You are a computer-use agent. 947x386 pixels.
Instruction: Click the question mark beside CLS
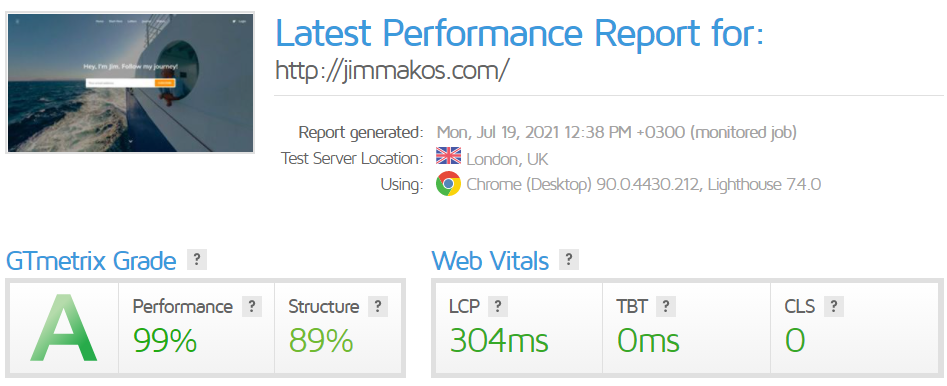click(x=833, y=306)
